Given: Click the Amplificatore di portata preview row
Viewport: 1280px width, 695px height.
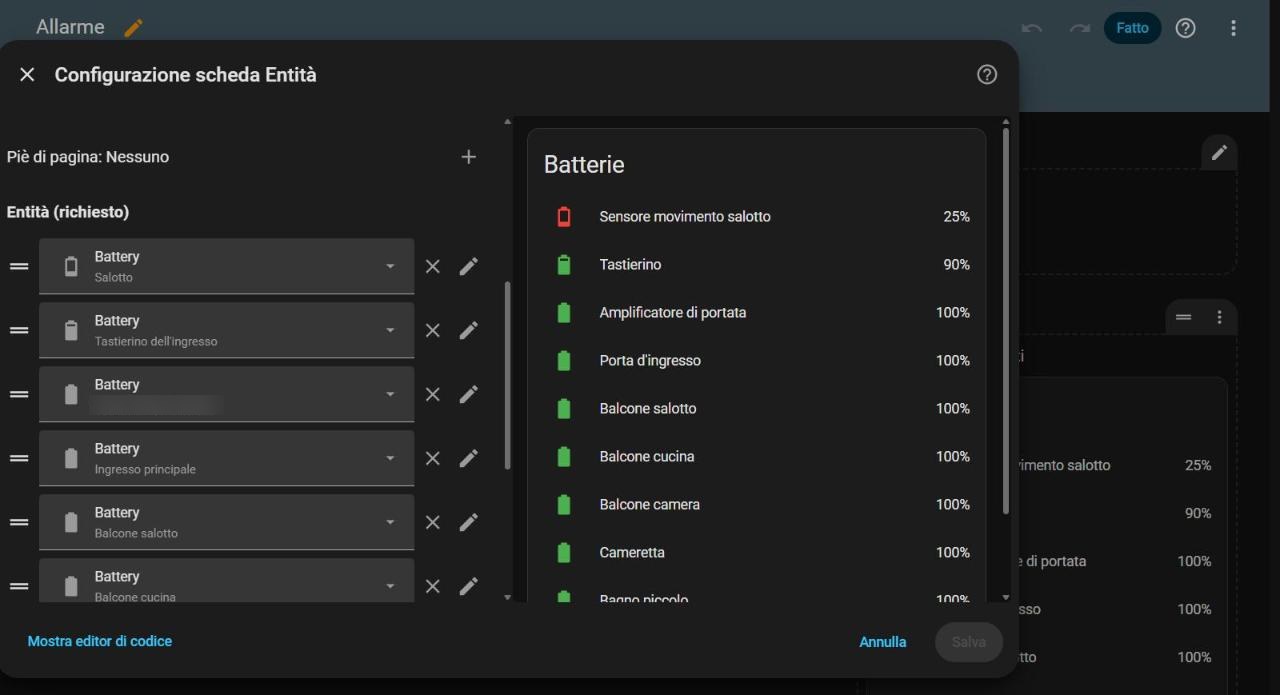Looking at the screenshot, I should (x=757, y=312).
